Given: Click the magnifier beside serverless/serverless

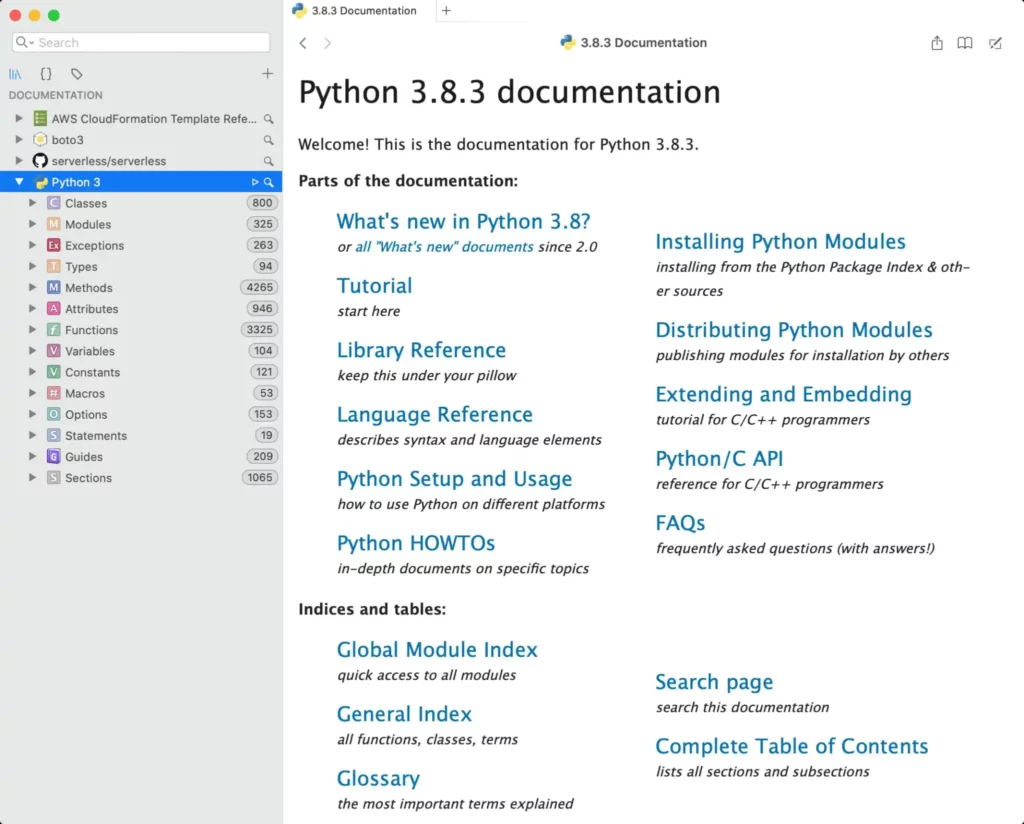Looking at the screenshot, I should [268, 161].
